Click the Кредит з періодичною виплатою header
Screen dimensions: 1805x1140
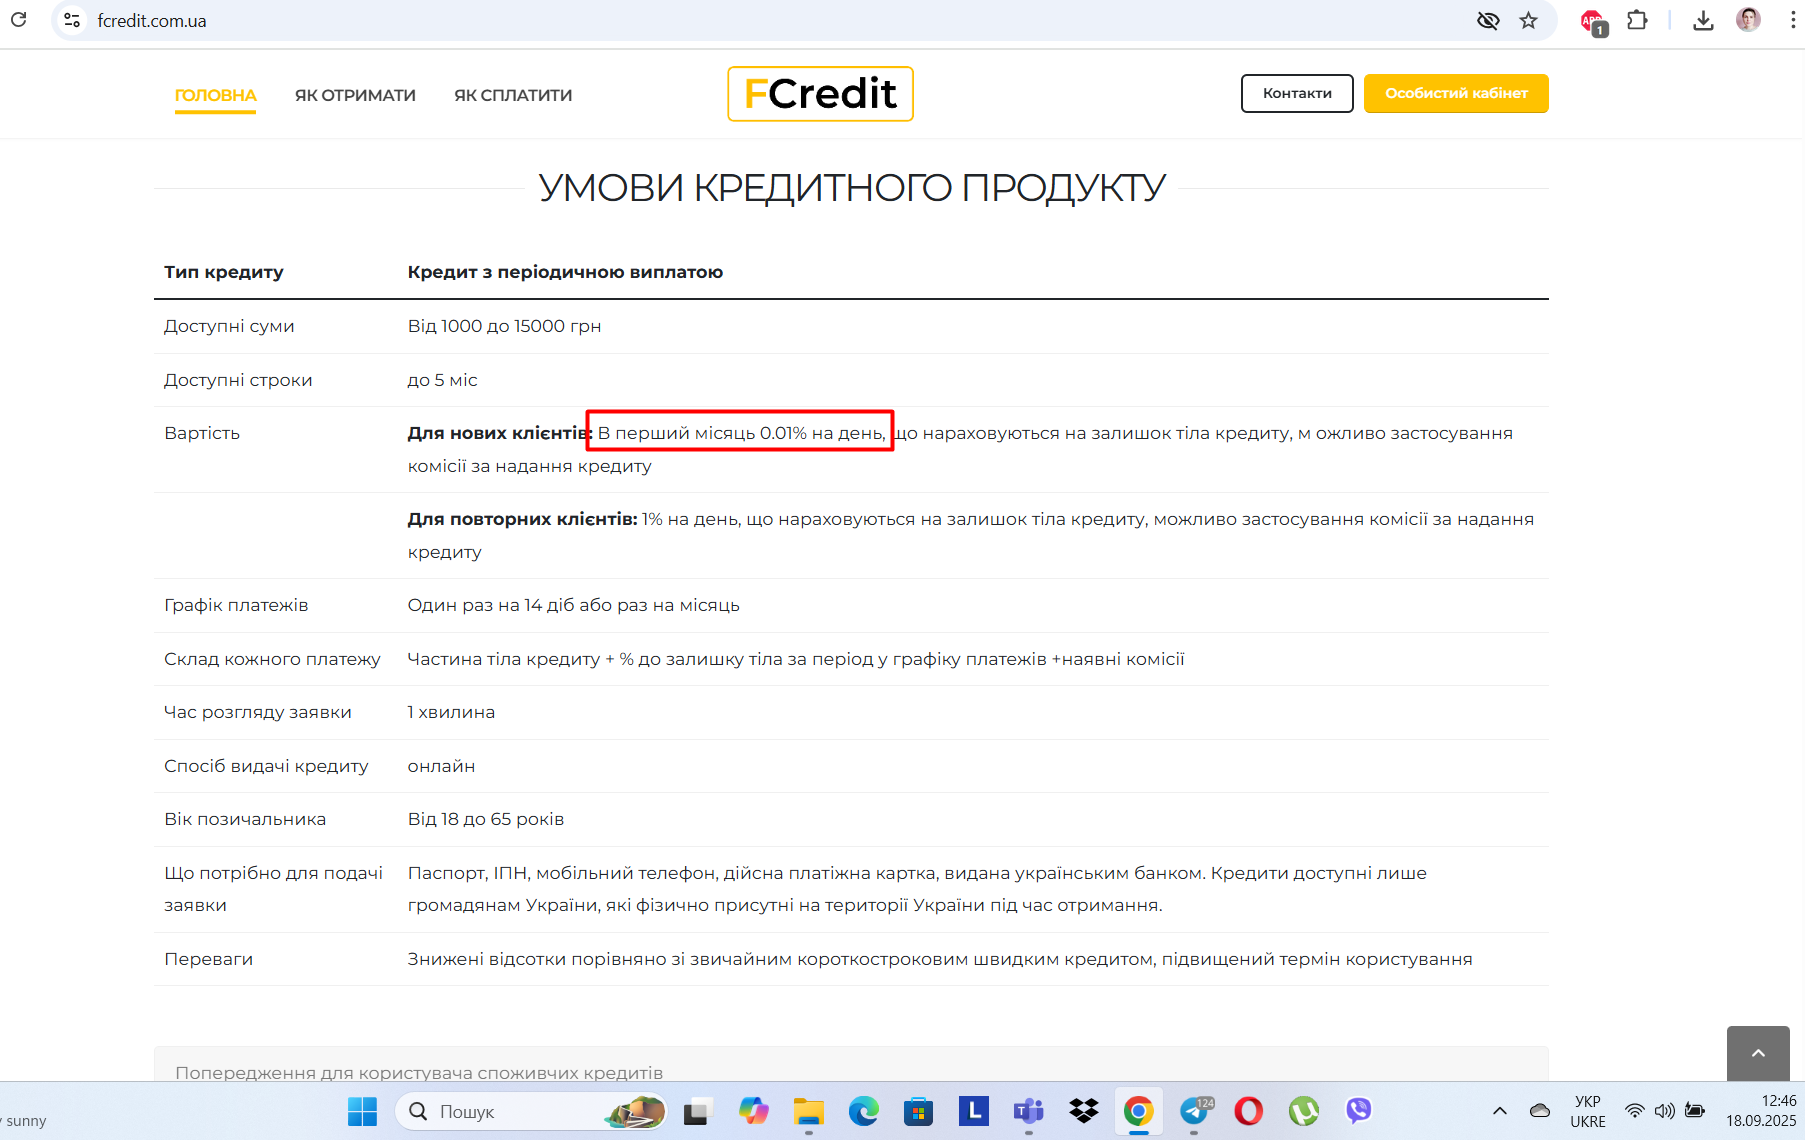click(x=565, y=272)
